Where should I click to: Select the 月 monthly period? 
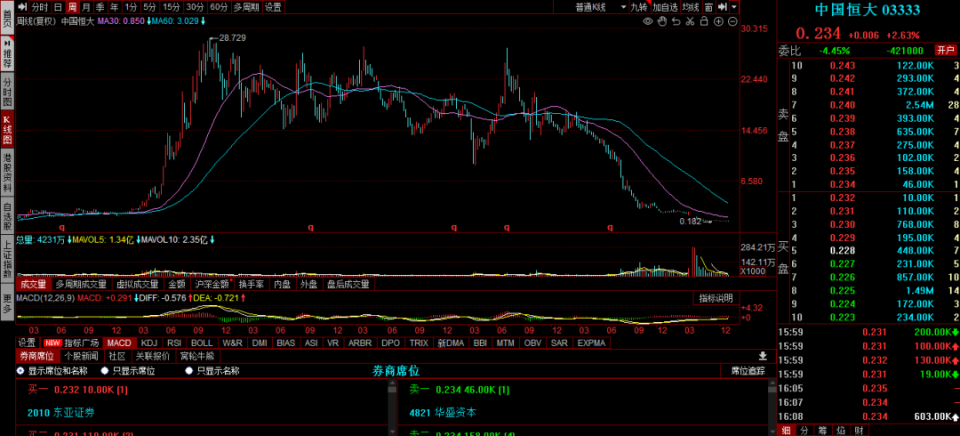pyautogui.click(x=86, y=7)
